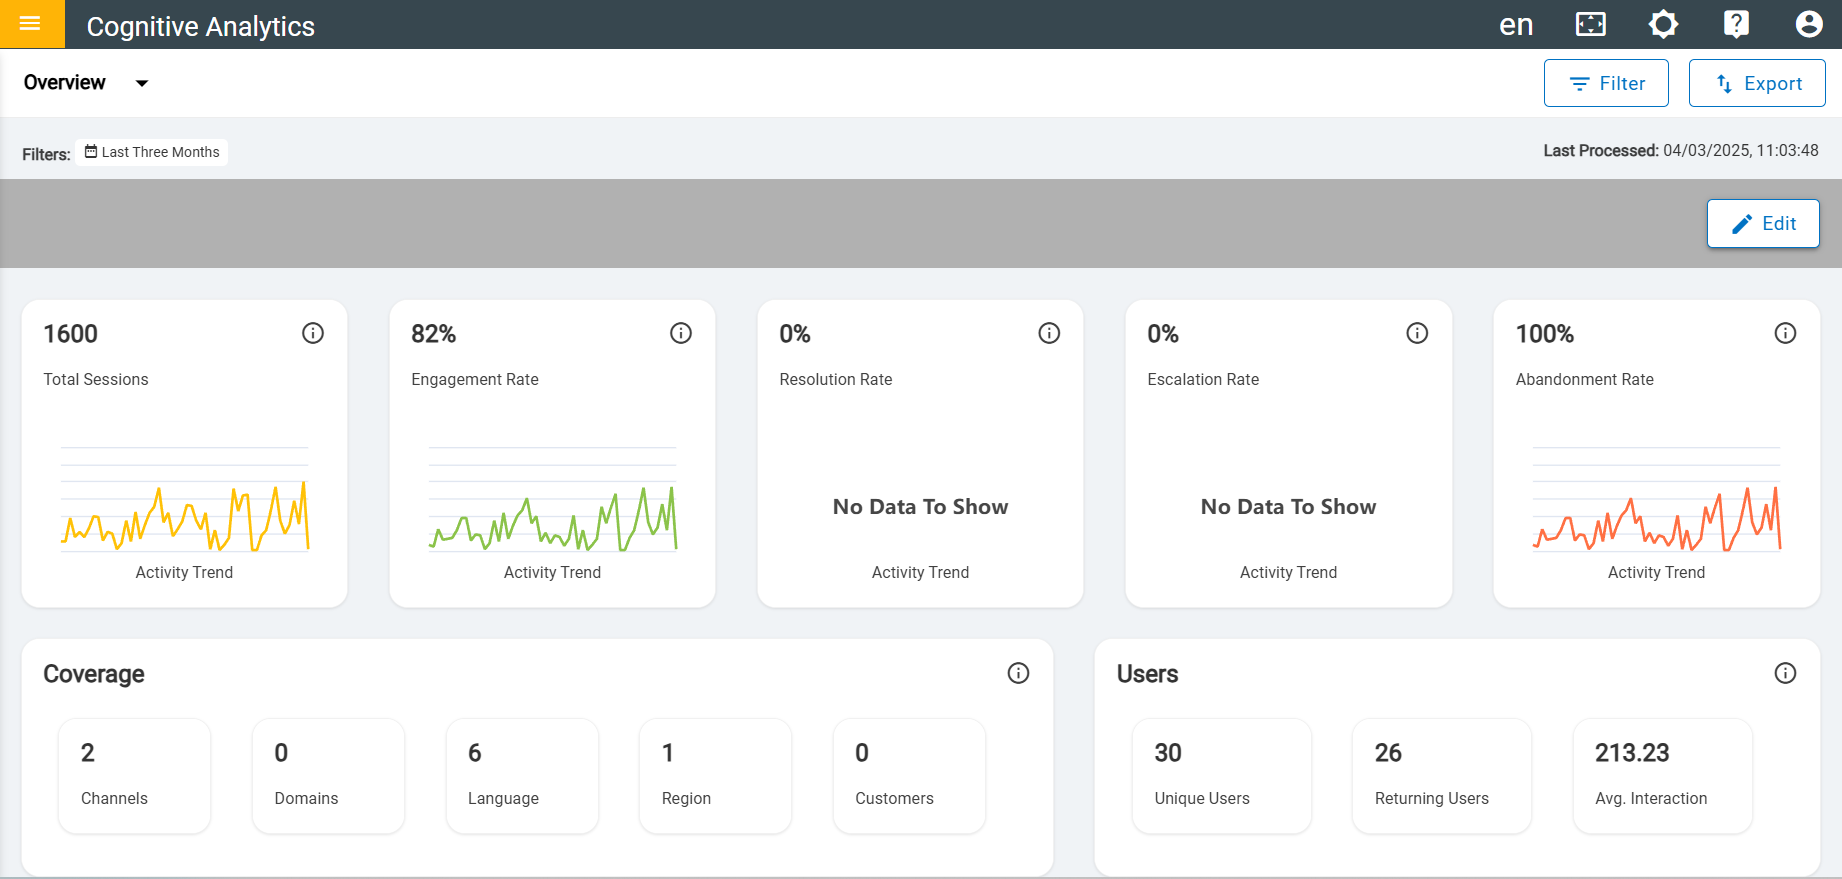Open the help question mark icon
This screenshot has height=879, width=1842.
[x=1737, y=24]
